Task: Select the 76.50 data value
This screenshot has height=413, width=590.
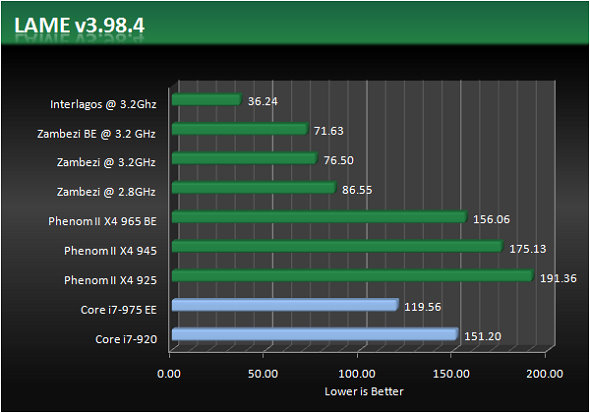Action: 339,160
